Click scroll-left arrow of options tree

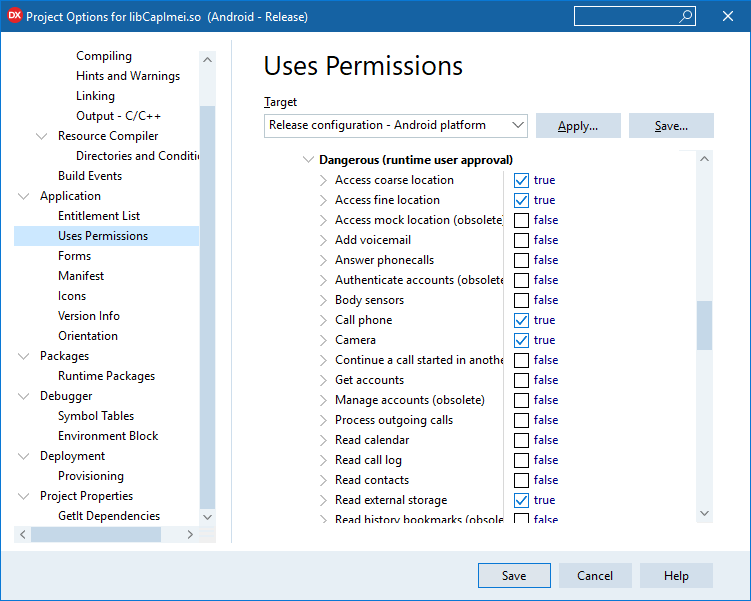24,535
